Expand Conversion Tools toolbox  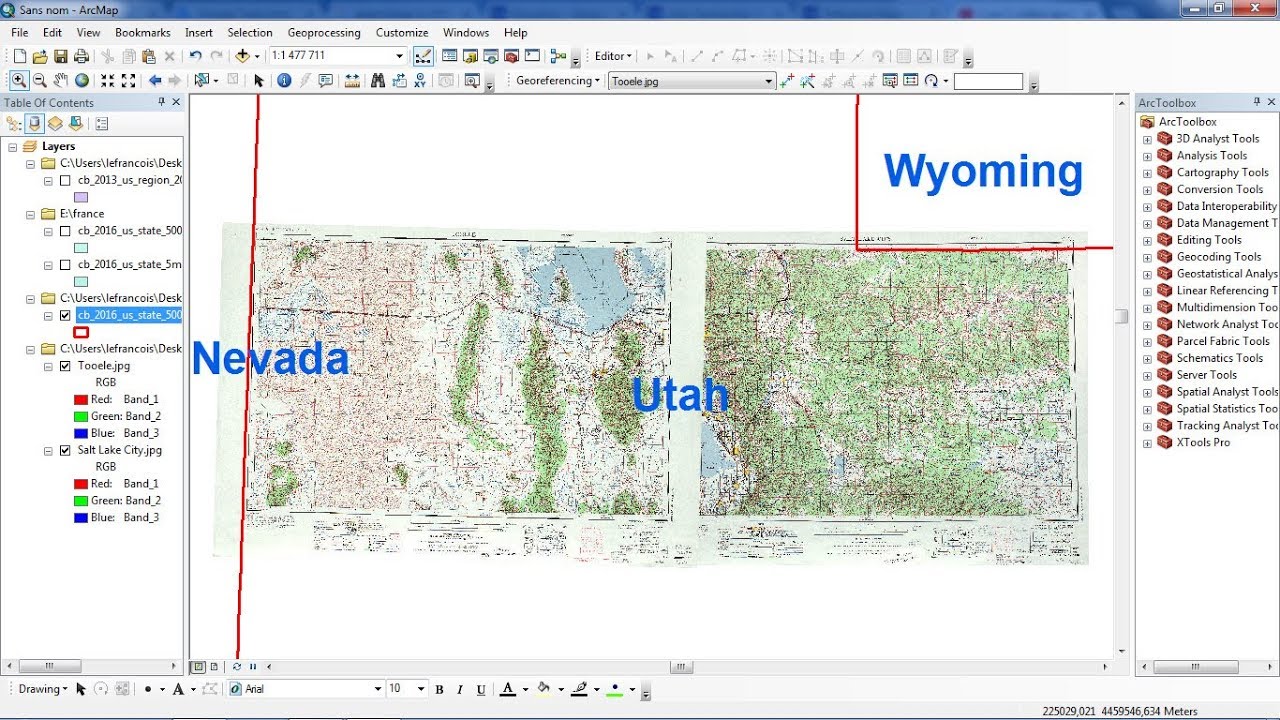[x=1148, y=190]
